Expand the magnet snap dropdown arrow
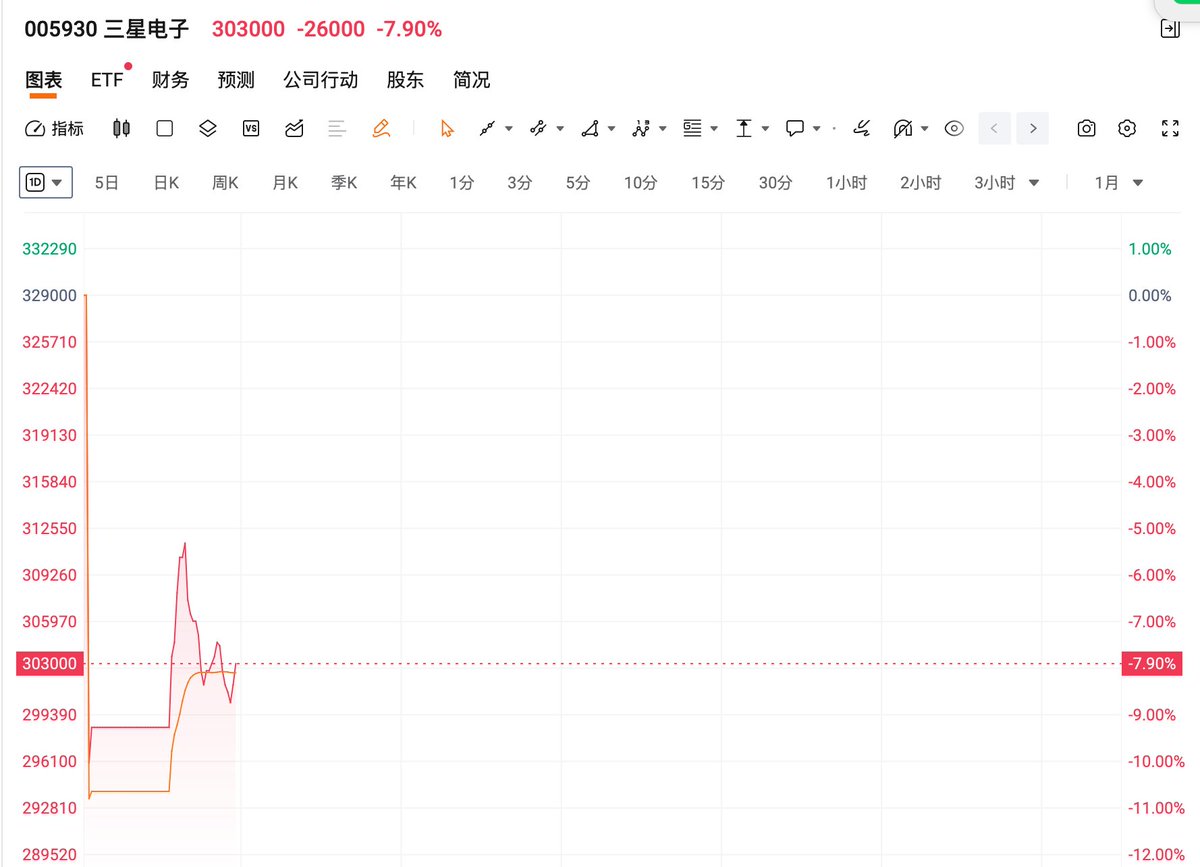This screenshot has height=867, width=1200. click(x=925, y=128)
